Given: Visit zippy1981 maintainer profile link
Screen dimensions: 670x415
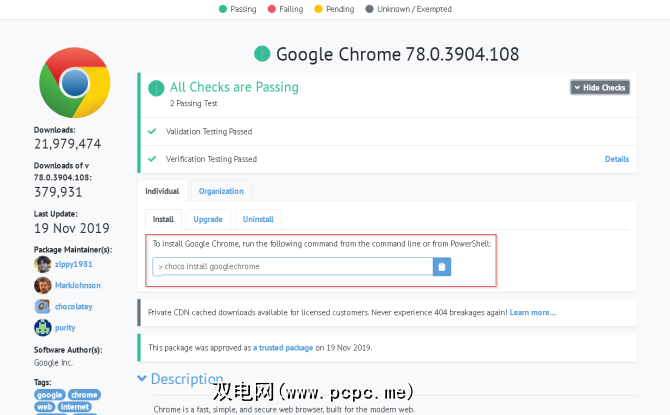Looking at the screenshot, I should (x=73, y=264).
